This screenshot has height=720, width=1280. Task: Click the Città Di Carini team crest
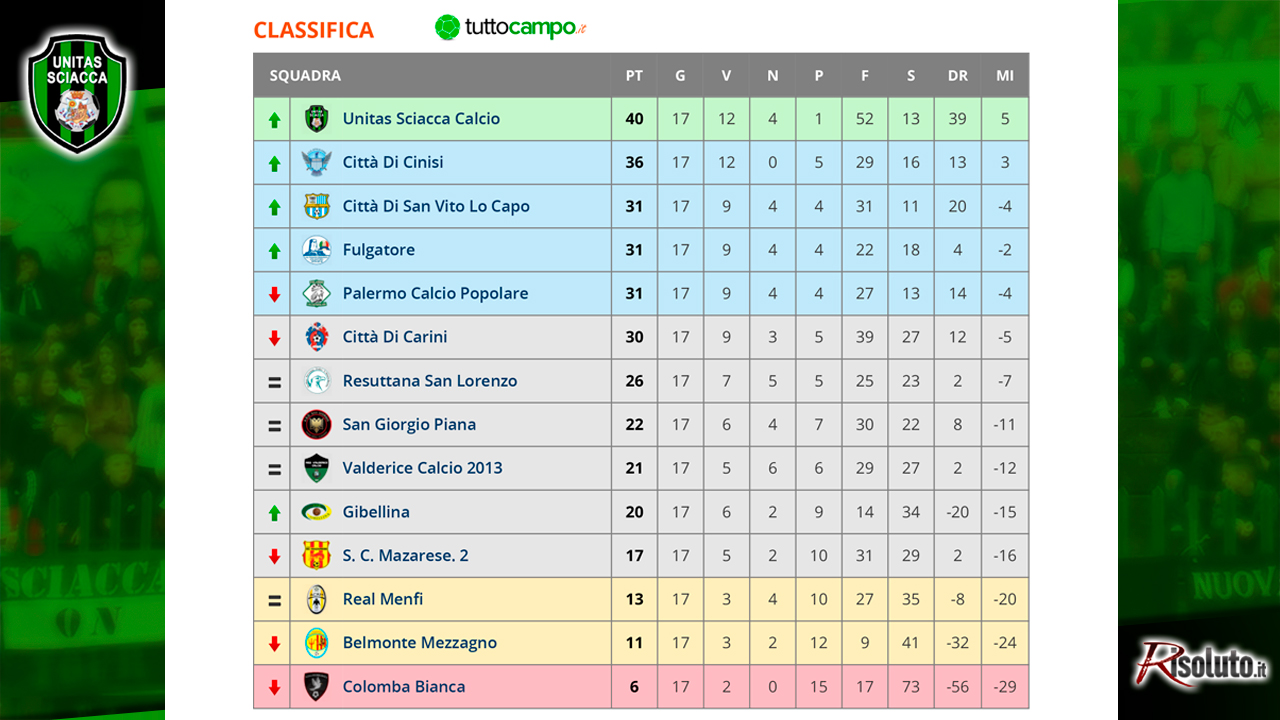(316, 337)
